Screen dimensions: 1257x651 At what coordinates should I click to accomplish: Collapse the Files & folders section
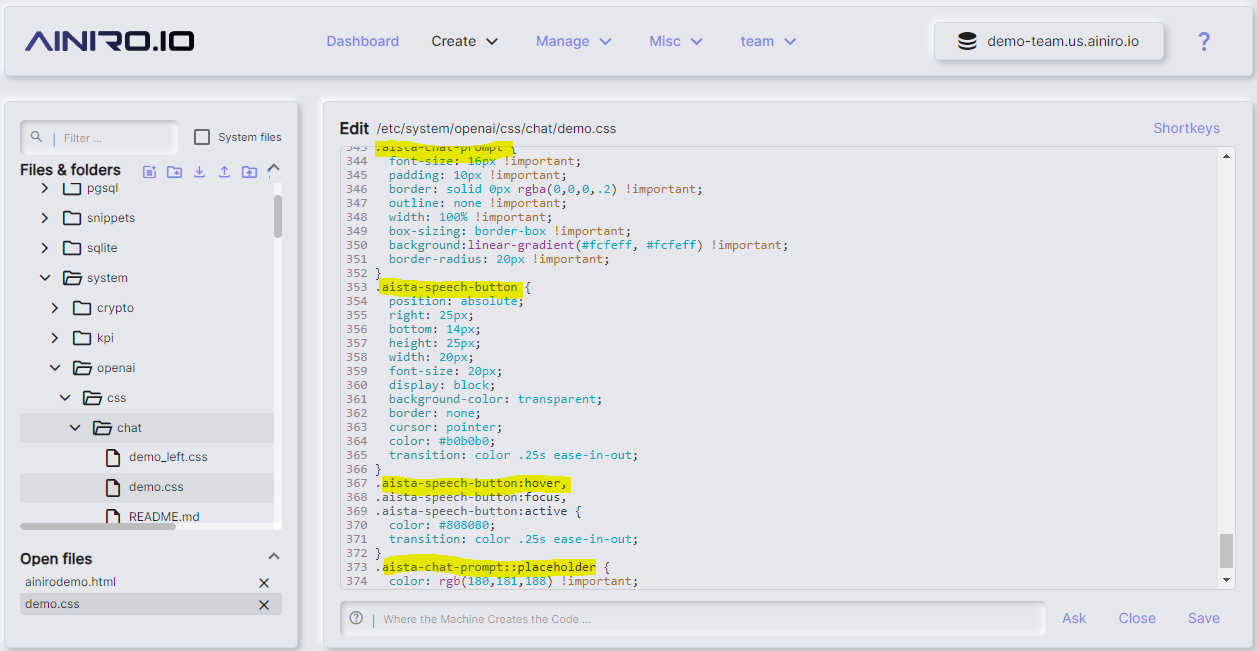coord(274,168)
